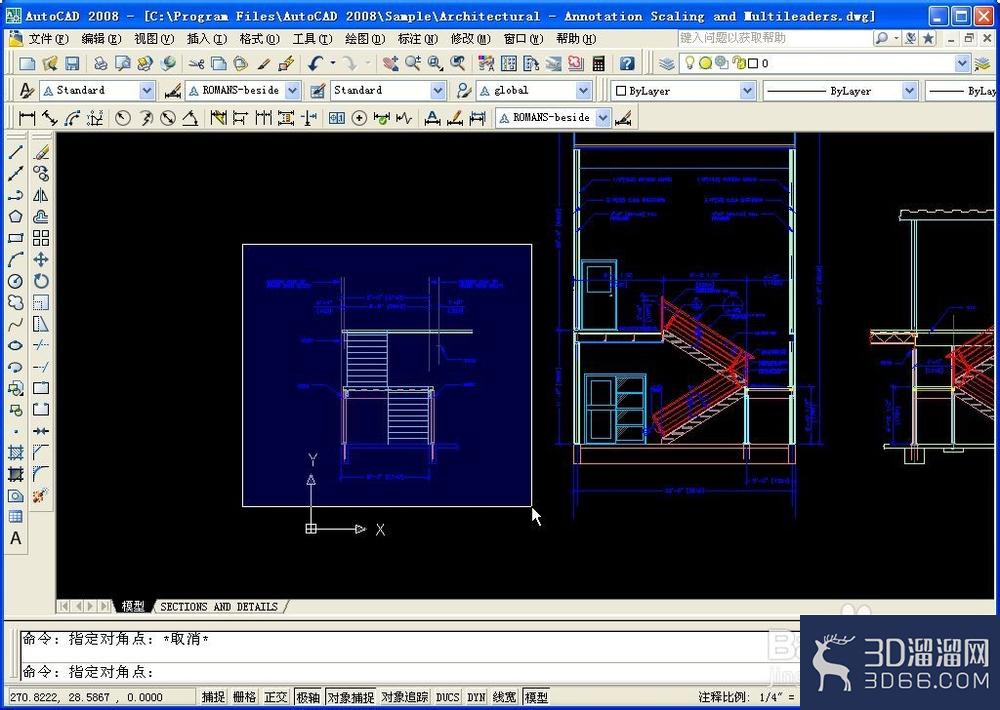The width and height of the screenshot is (1000, 710).
Task: Open the 绘图(D) menu
Action: (365, 39)
